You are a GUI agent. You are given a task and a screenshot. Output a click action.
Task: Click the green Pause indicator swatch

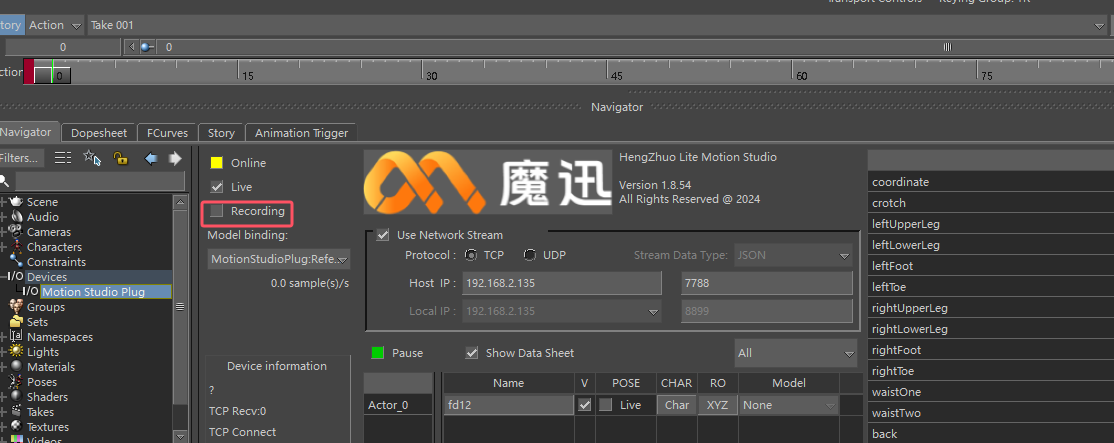[x=378, y=353]
